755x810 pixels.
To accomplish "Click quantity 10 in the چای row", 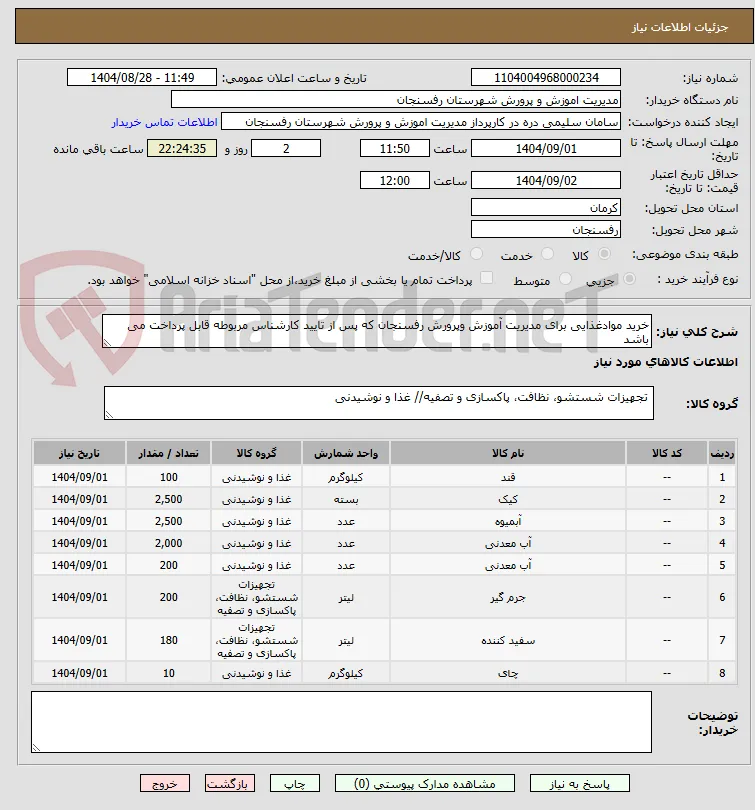I will (168, 673).
